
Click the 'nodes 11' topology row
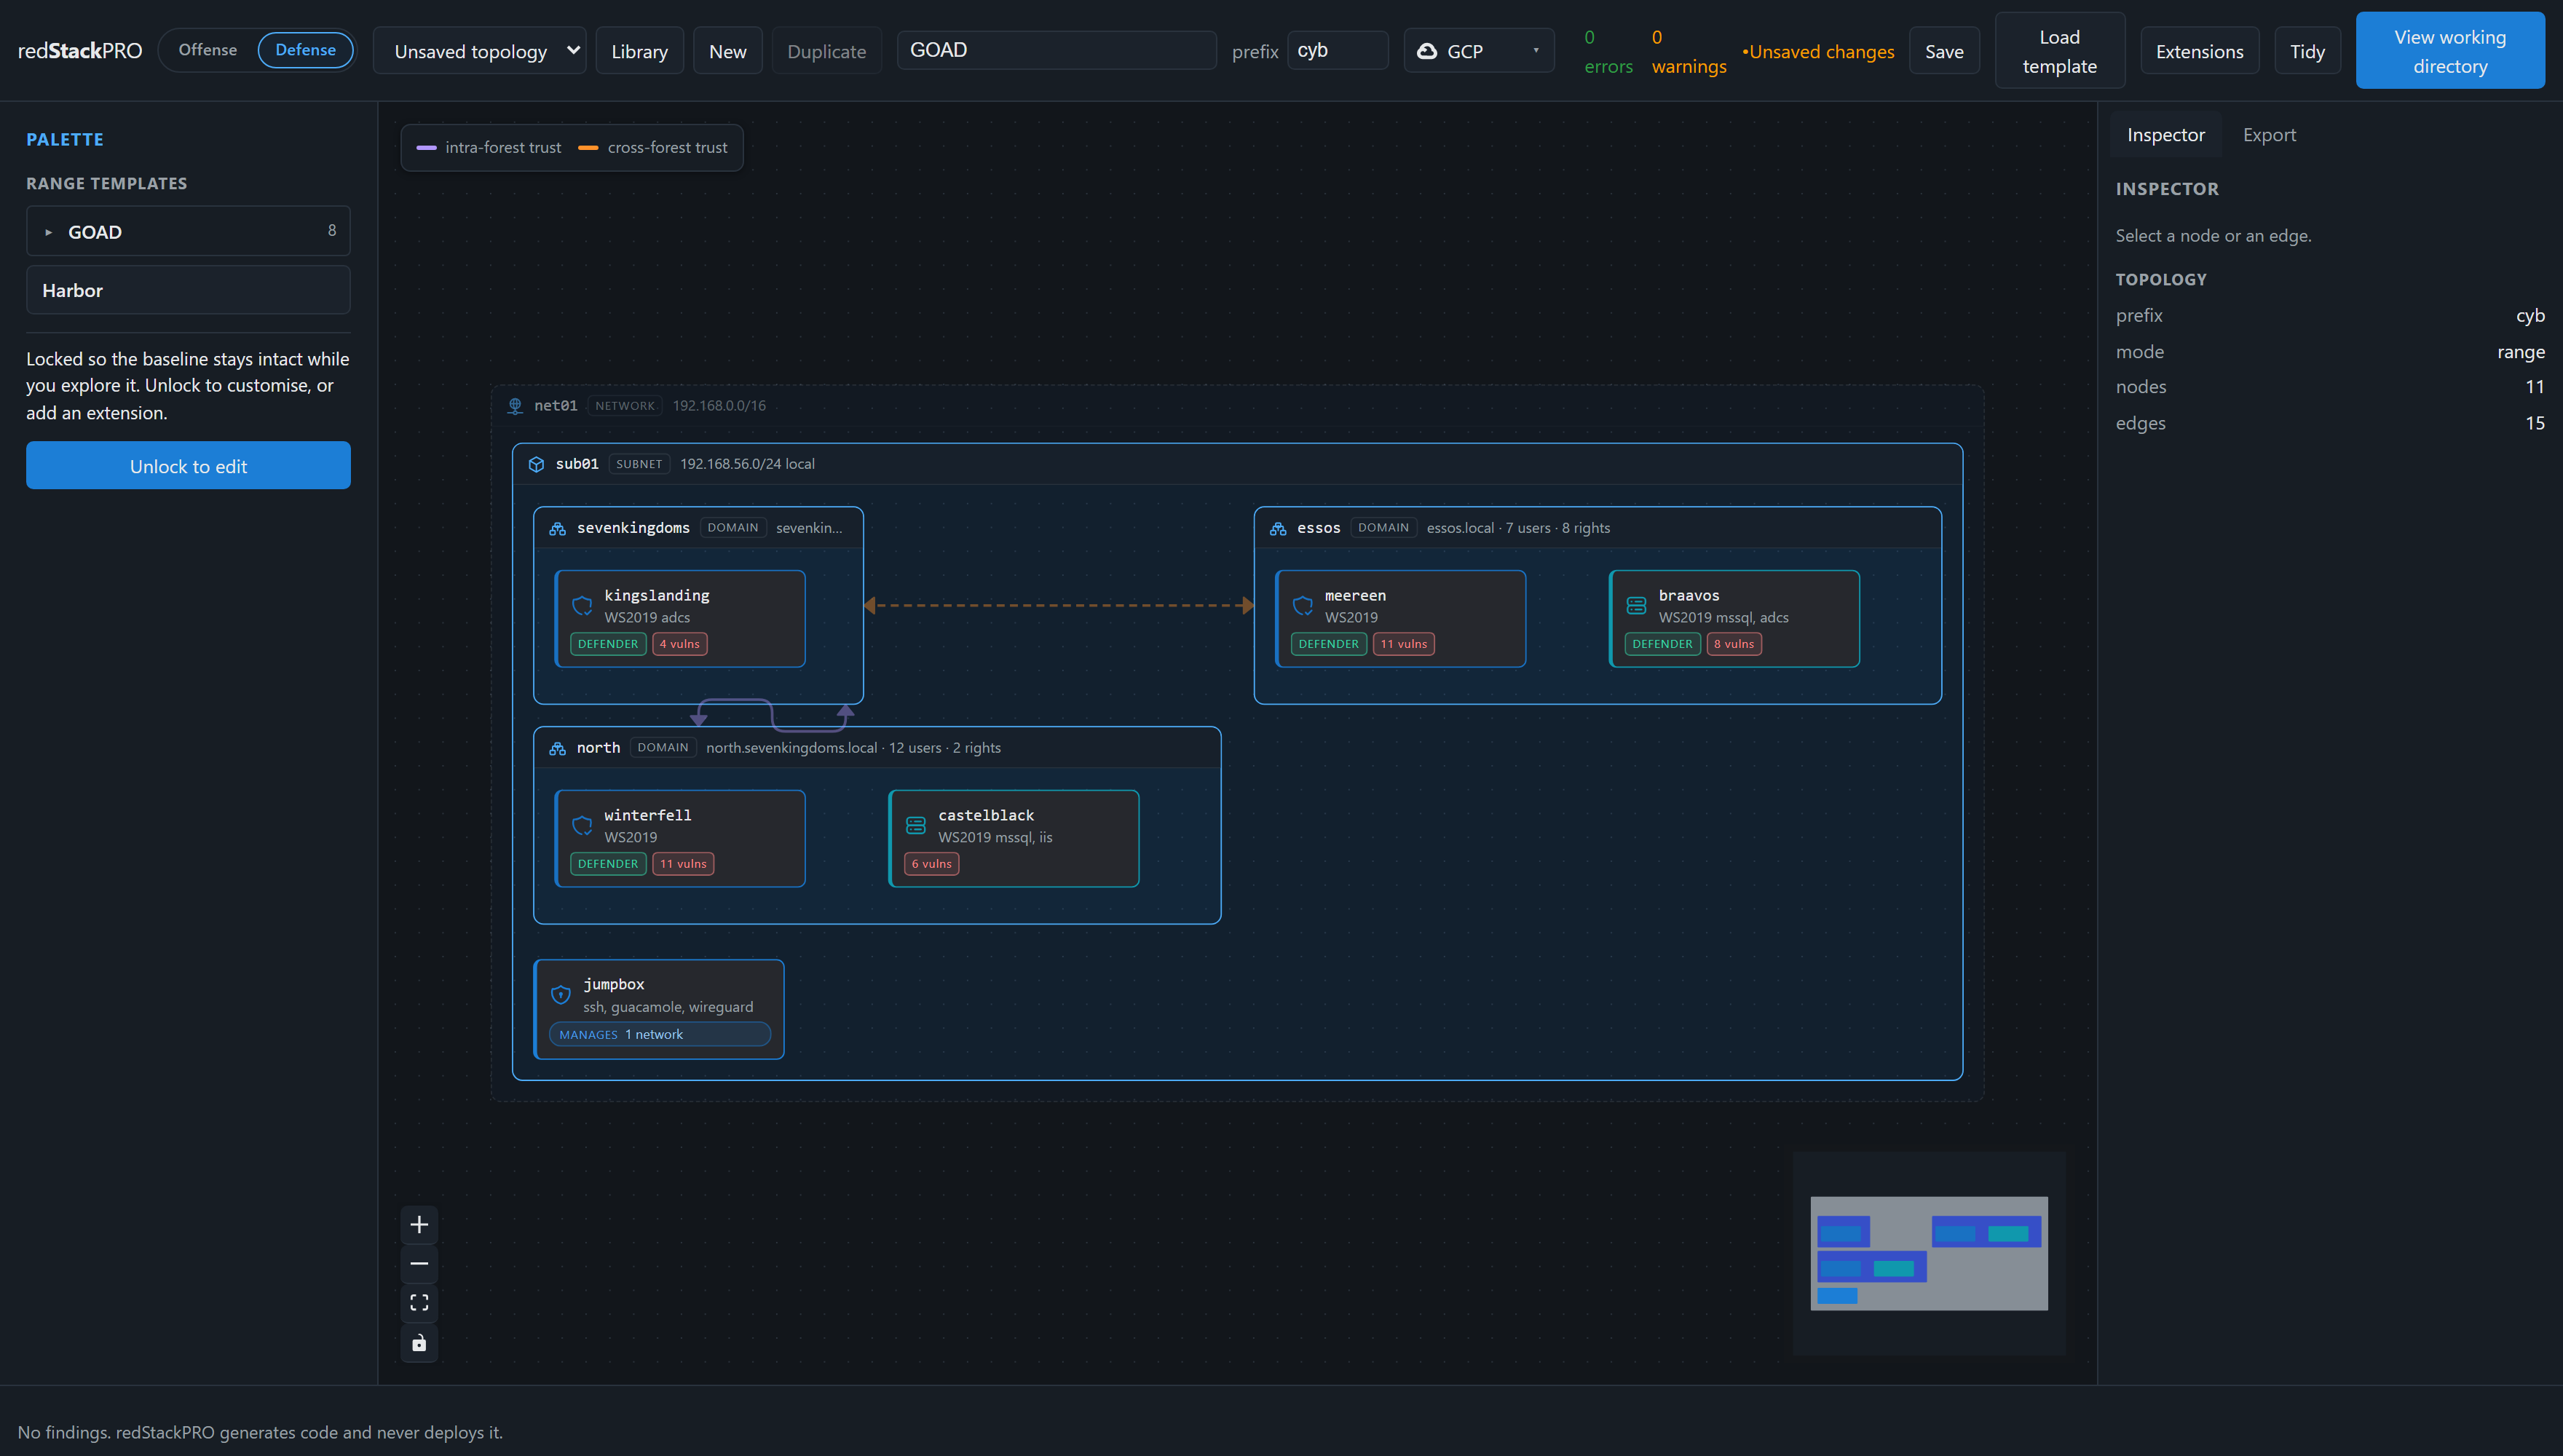(x=2330, y=387)
